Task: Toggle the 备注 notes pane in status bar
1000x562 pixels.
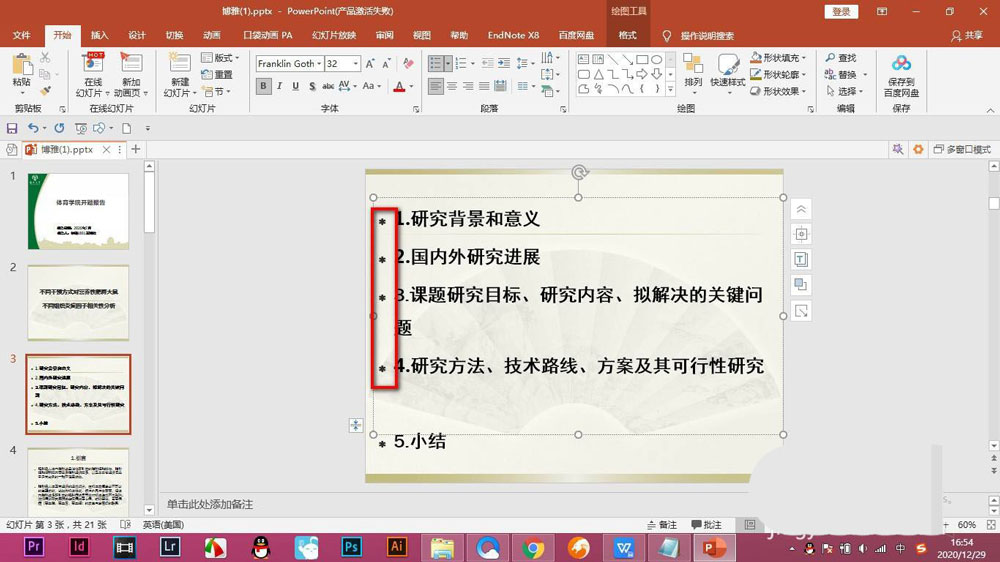Action: click(x=662, y=524)
